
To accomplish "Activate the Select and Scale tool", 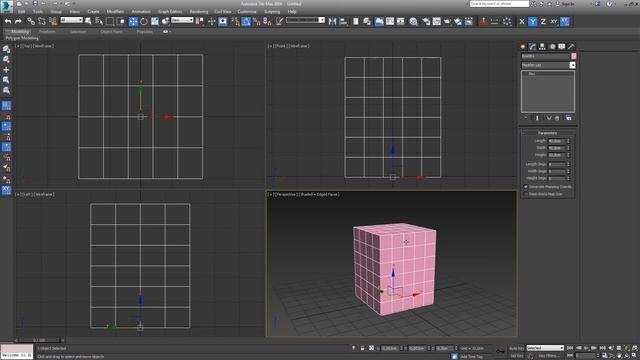I will point(155,21).
